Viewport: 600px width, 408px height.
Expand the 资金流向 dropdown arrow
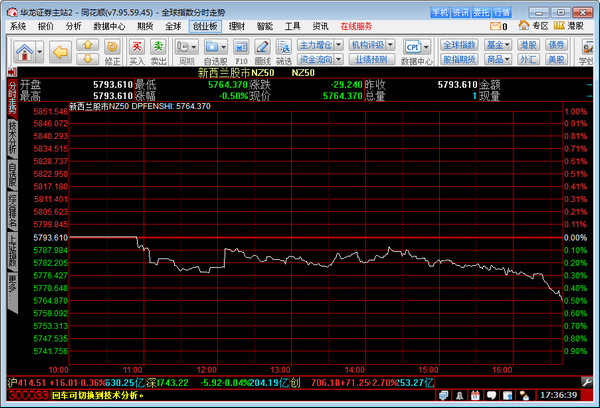339,59
